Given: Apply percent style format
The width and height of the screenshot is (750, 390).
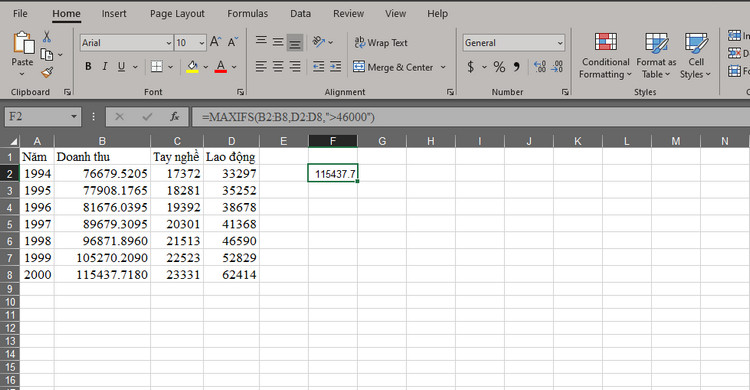Looking at the screenshot, I should click(499, 67).
